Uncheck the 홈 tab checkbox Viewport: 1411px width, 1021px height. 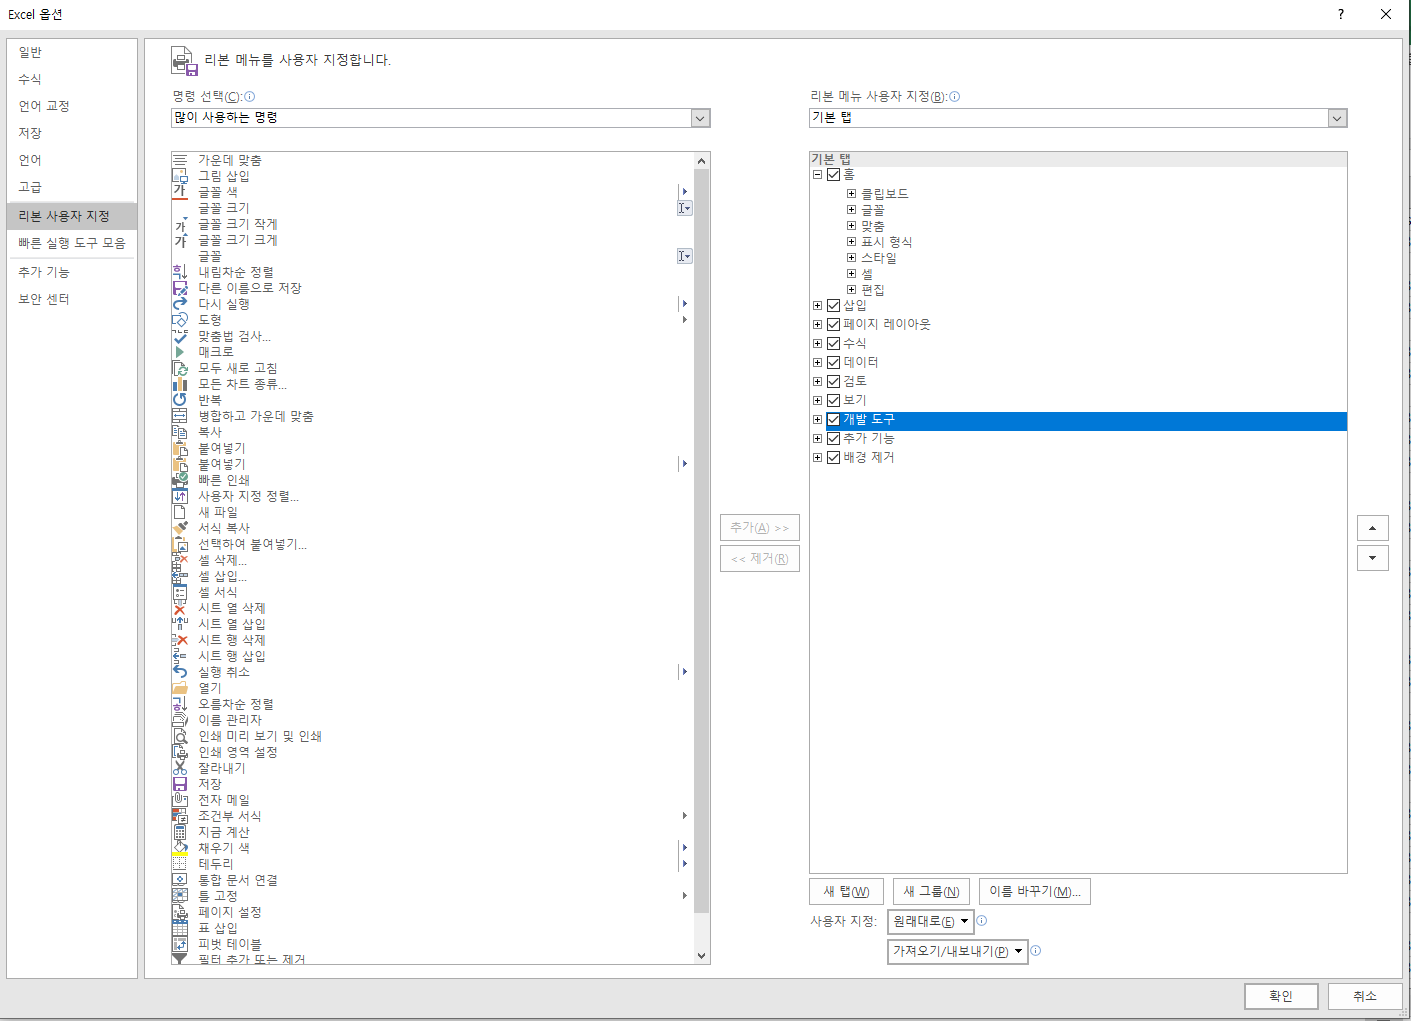[833, 174]
